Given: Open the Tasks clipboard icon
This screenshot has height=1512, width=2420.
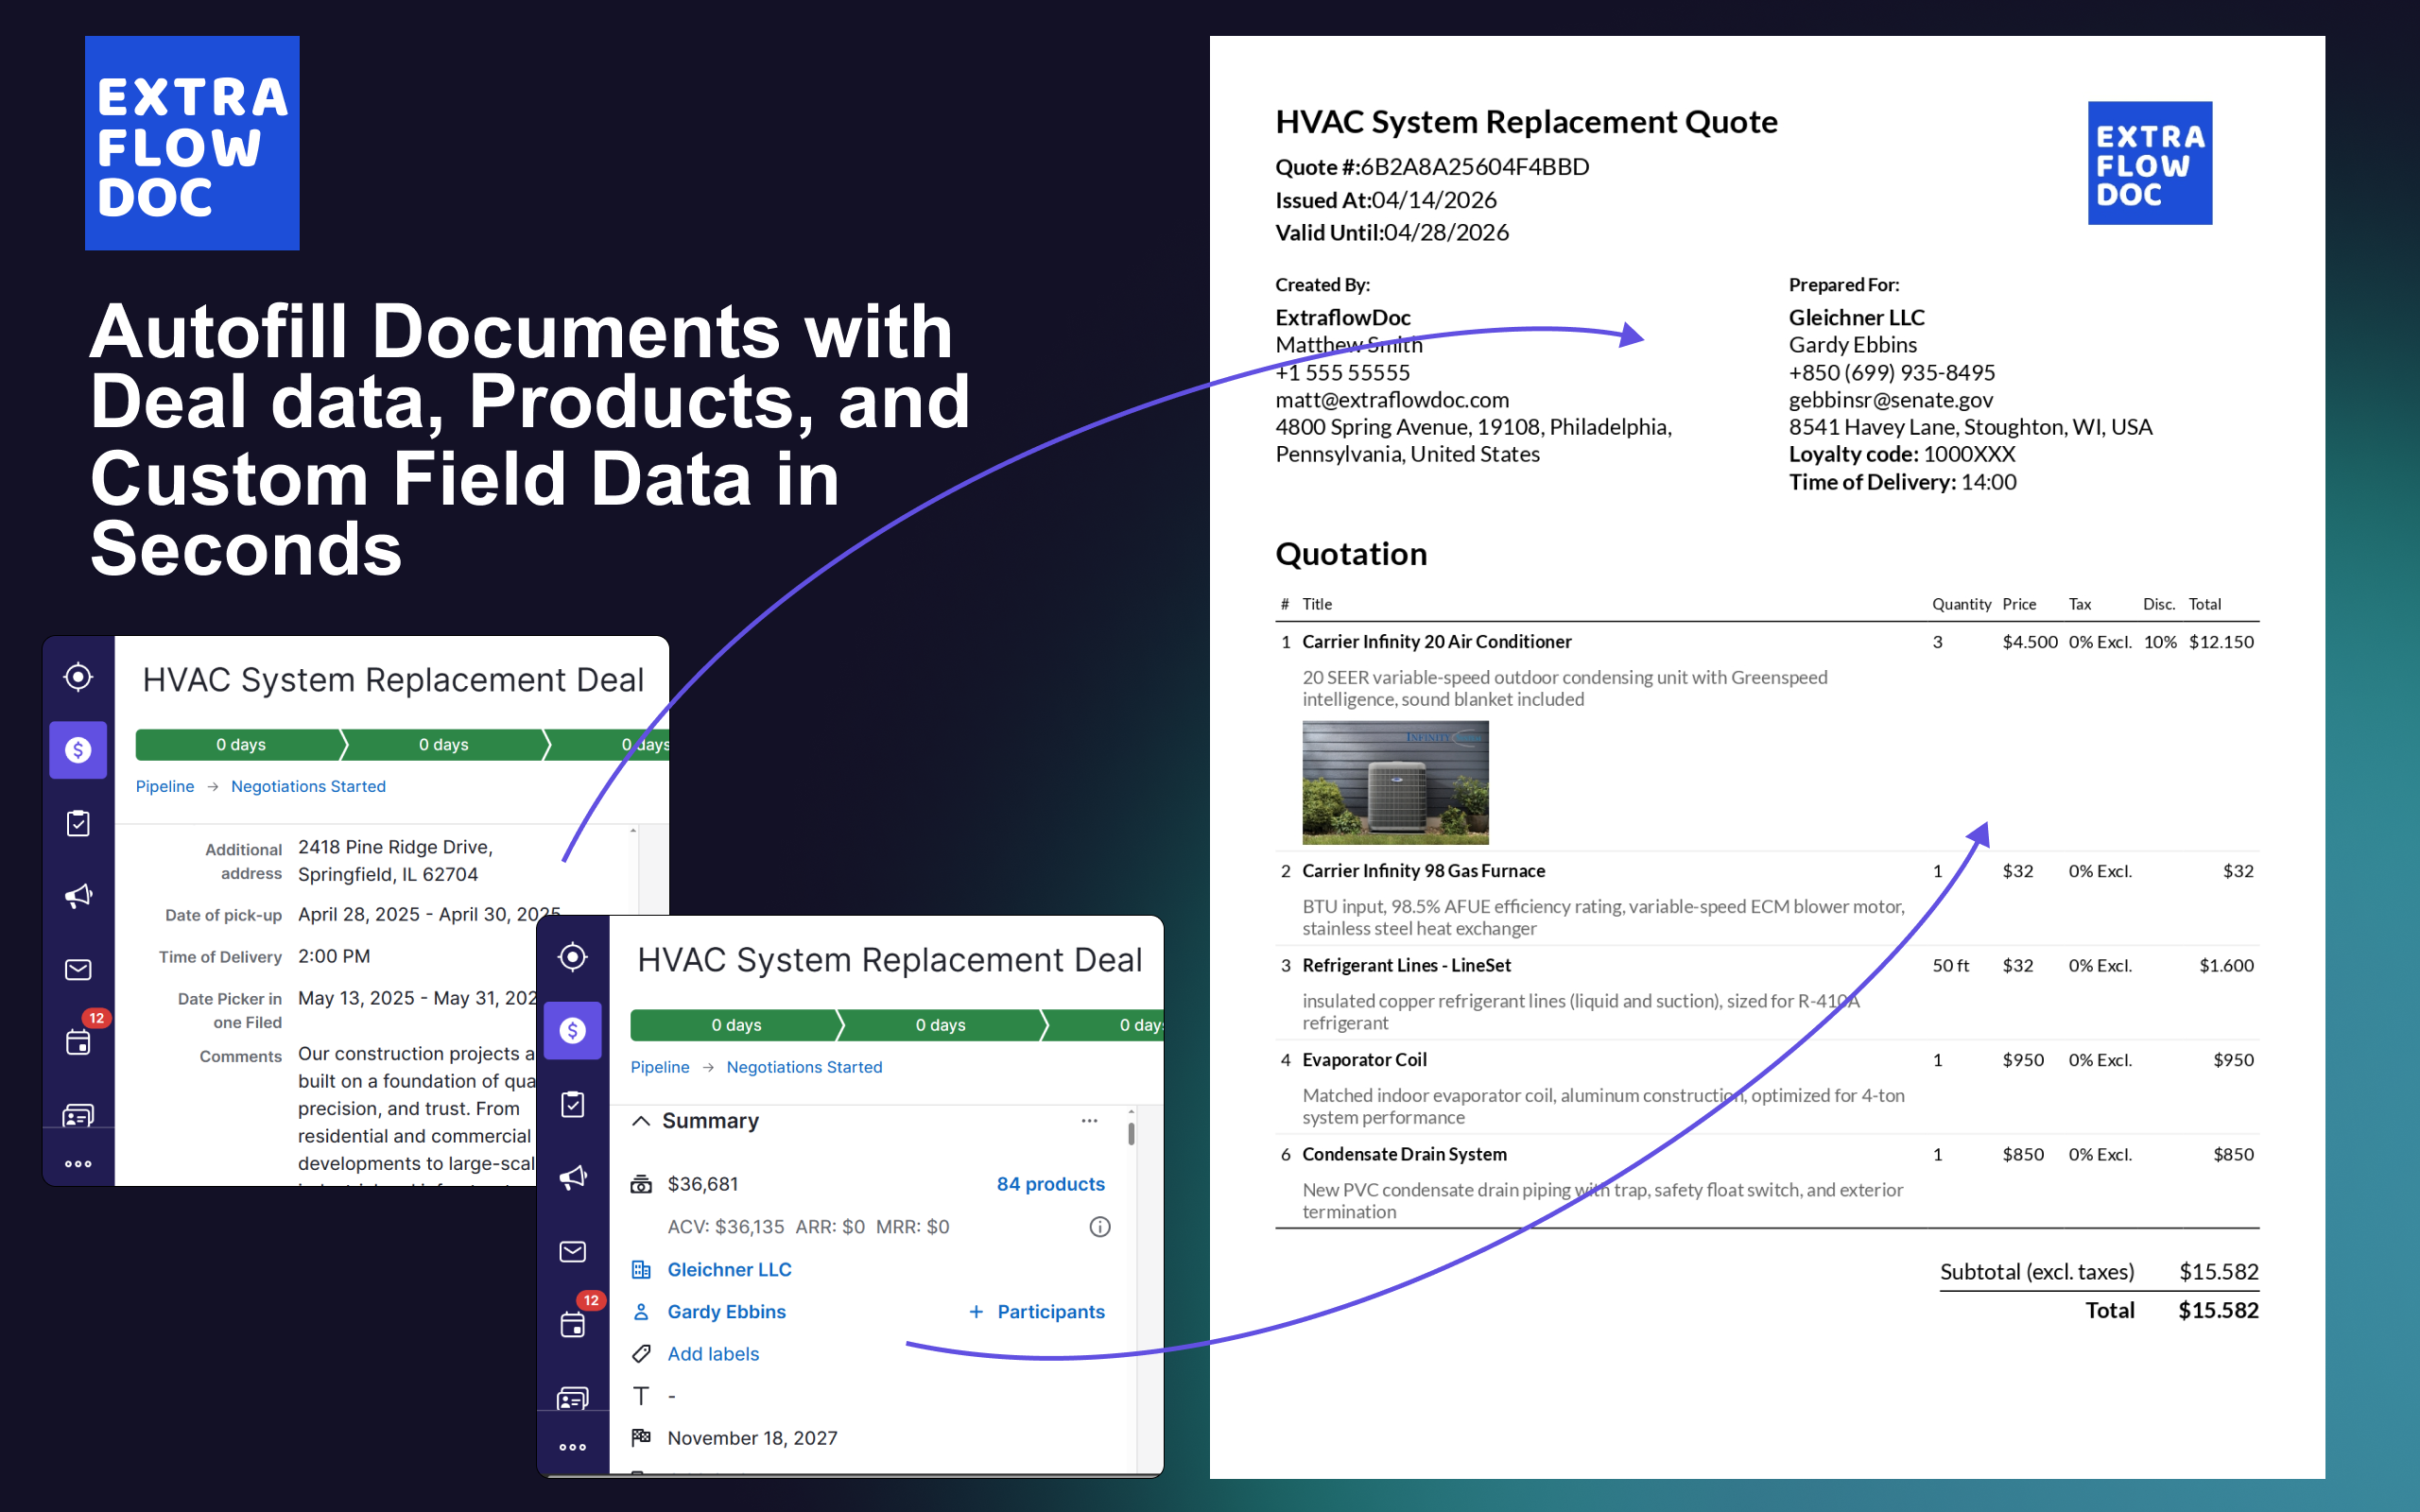Looking at the screenshot, I should click(573, 1104).
